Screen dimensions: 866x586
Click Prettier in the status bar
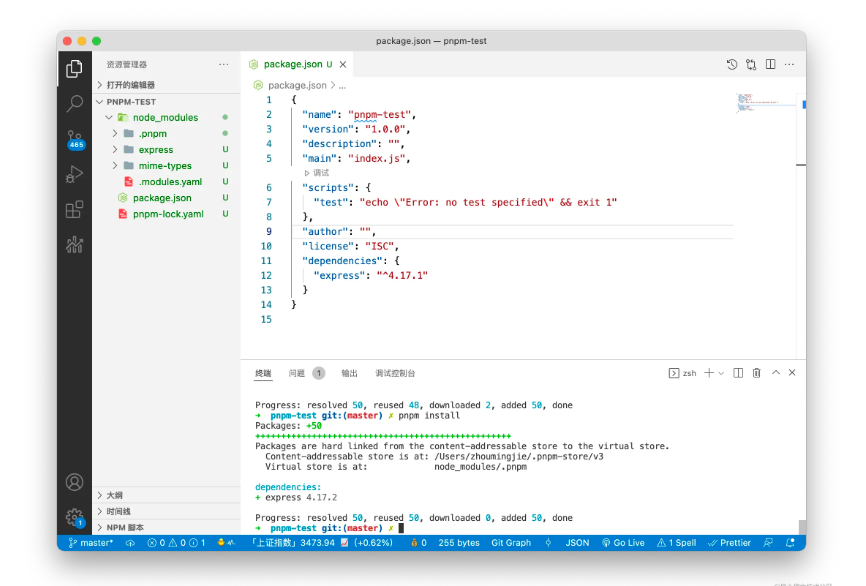tap(730, 543)
